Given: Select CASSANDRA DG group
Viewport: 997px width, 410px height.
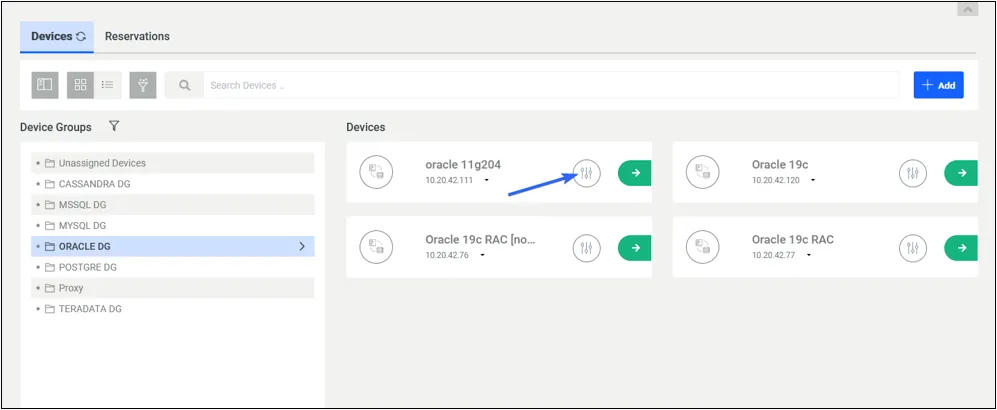Looking at the screenshot, I should (172, 184).
